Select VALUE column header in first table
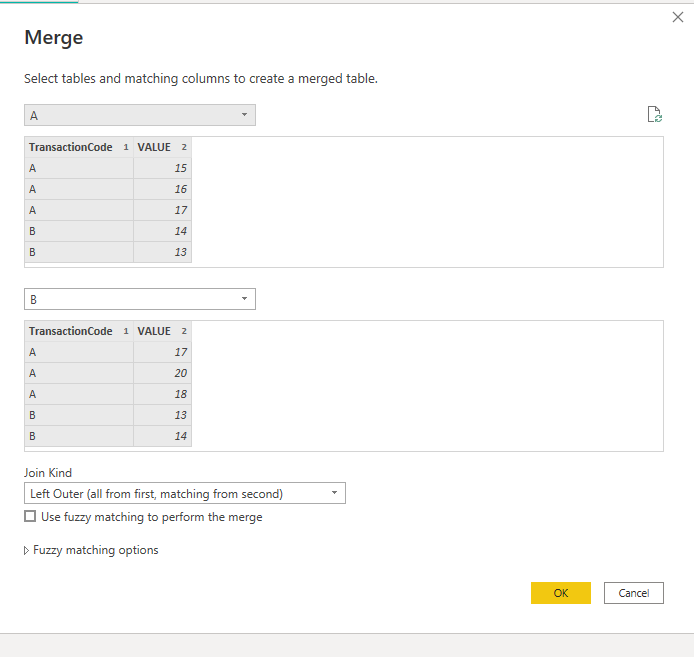 (162, 147)
